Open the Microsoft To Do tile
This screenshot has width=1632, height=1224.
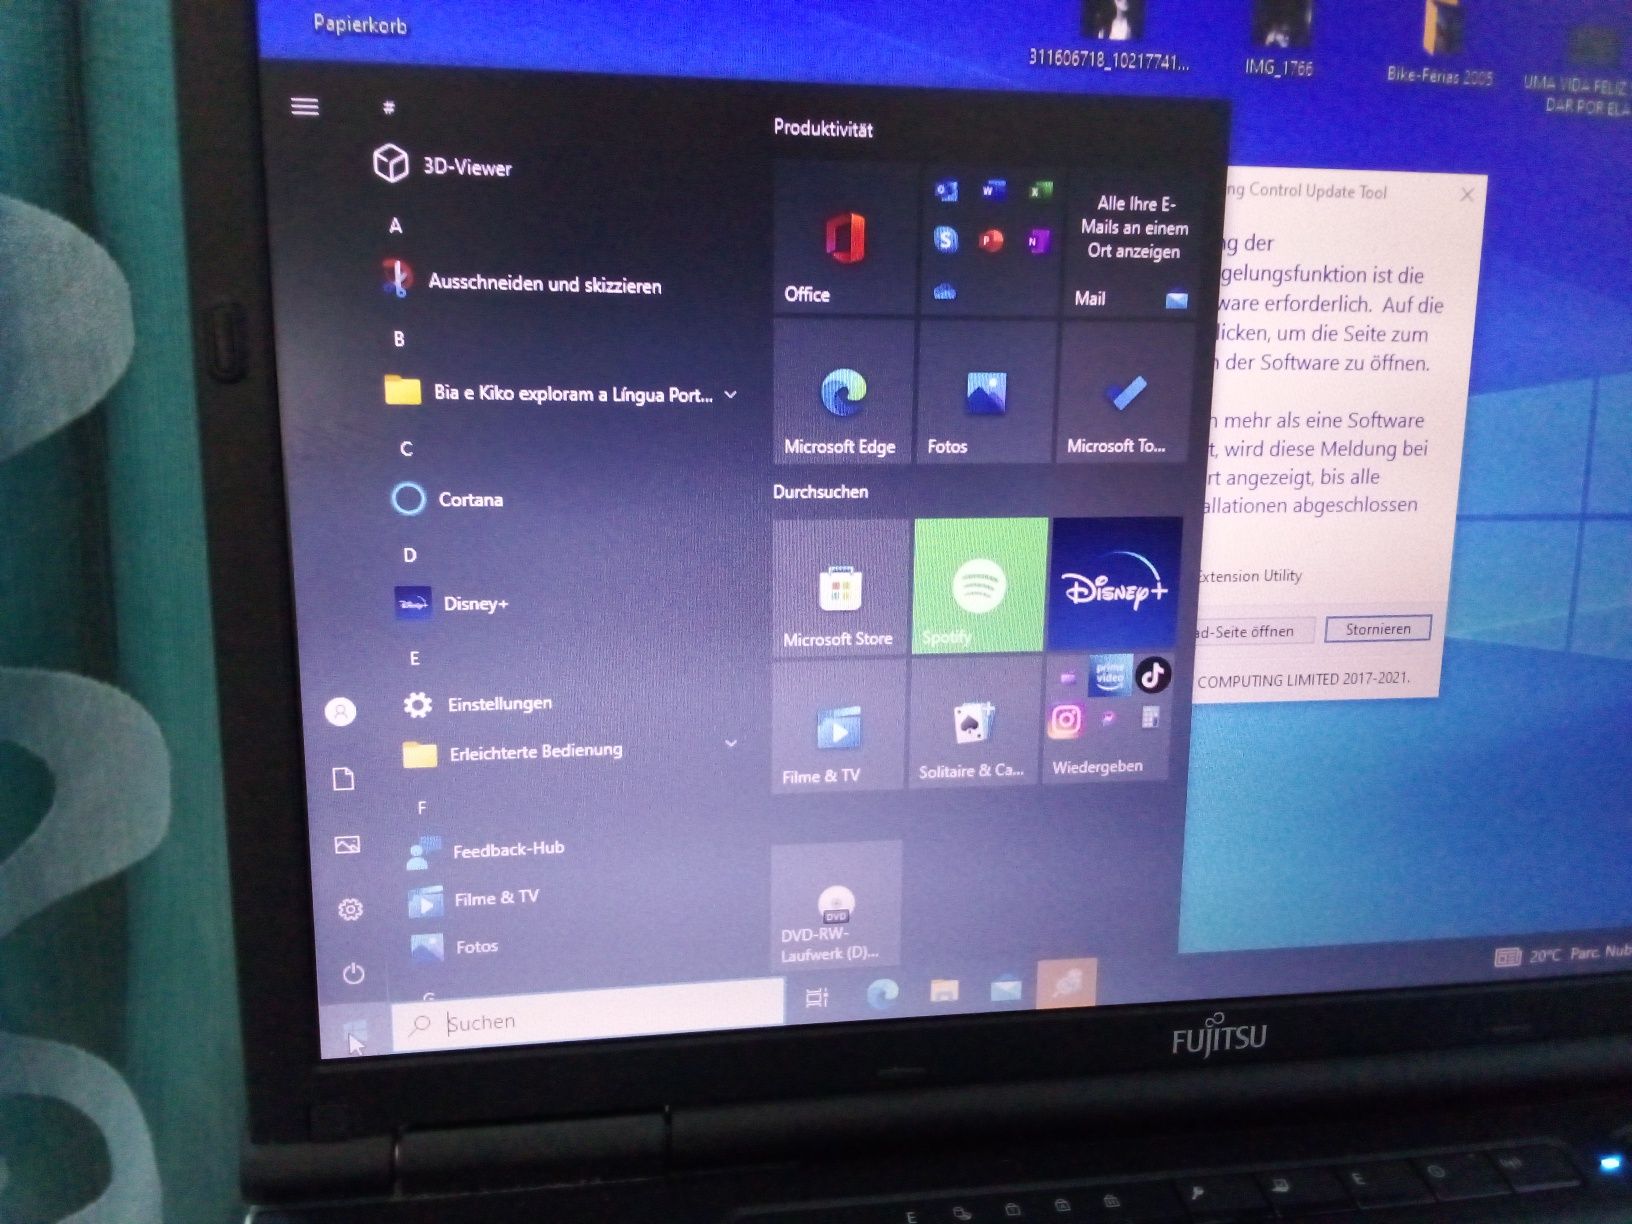(1125, 394)
